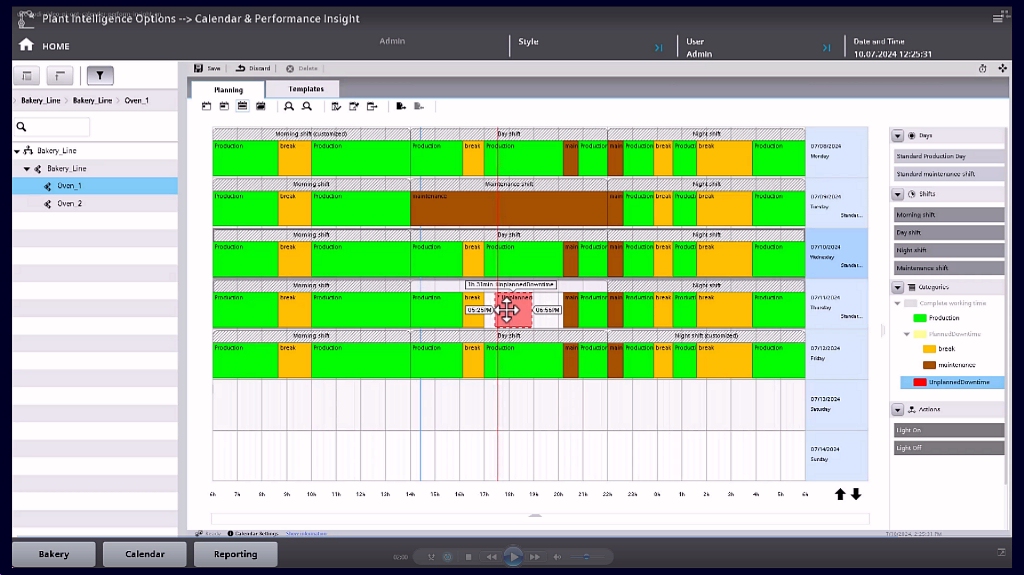The height and width of the screenshot is (575, 1024).
Task: Click the Light Off action
Action: point(948,448)
